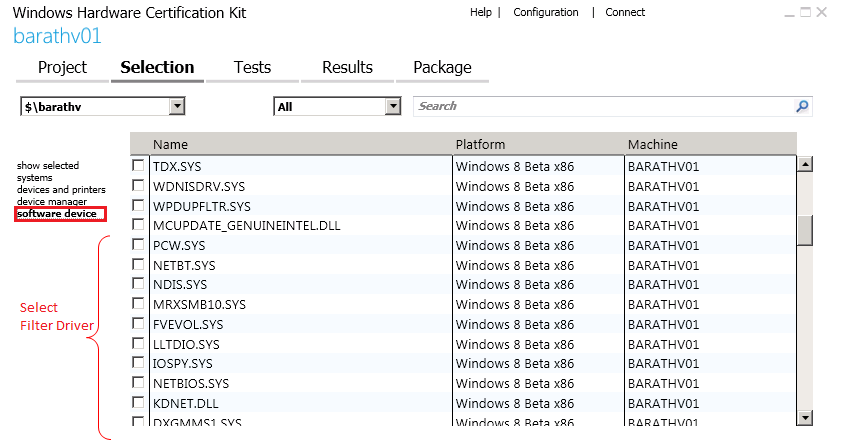Tick the NDIS.SYS checkbox
The image size is (852, 446).
(138, 284)
